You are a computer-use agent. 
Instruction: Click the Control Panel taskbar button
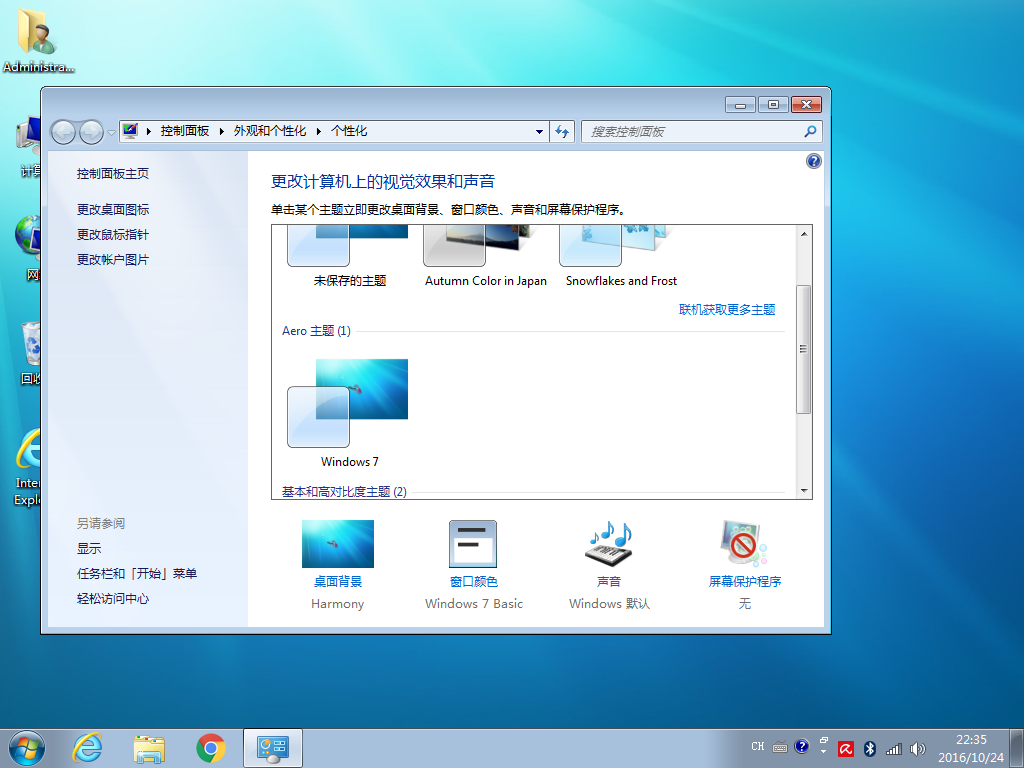pyautogui.click(x=272, y=748)
